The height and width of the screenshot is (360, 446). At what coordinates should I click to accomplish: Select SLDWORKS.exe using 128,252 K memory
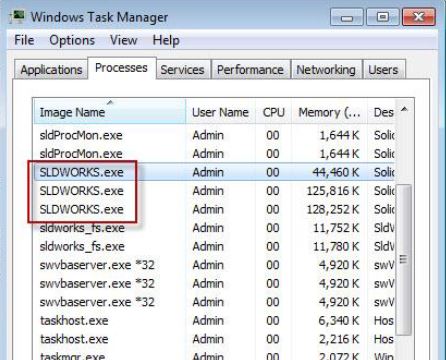(x=214, y=209)
